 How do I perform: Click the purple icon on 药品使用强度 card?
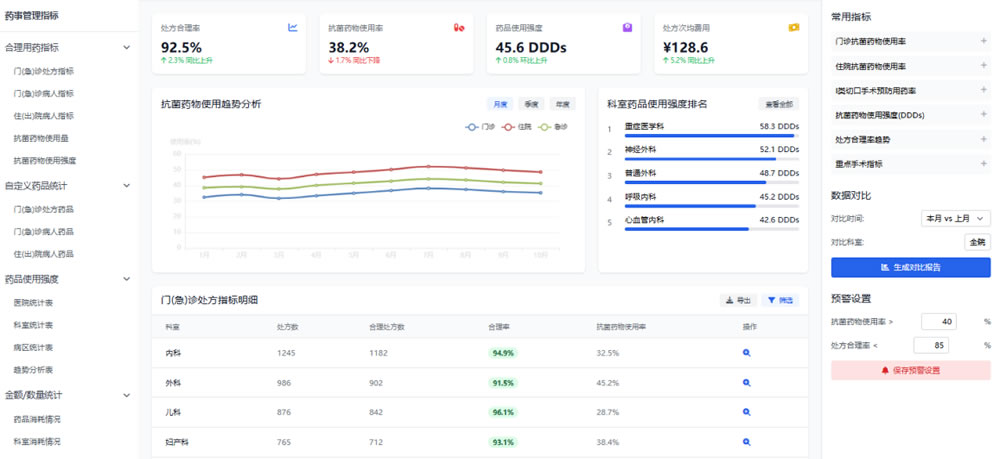point(628,27)
